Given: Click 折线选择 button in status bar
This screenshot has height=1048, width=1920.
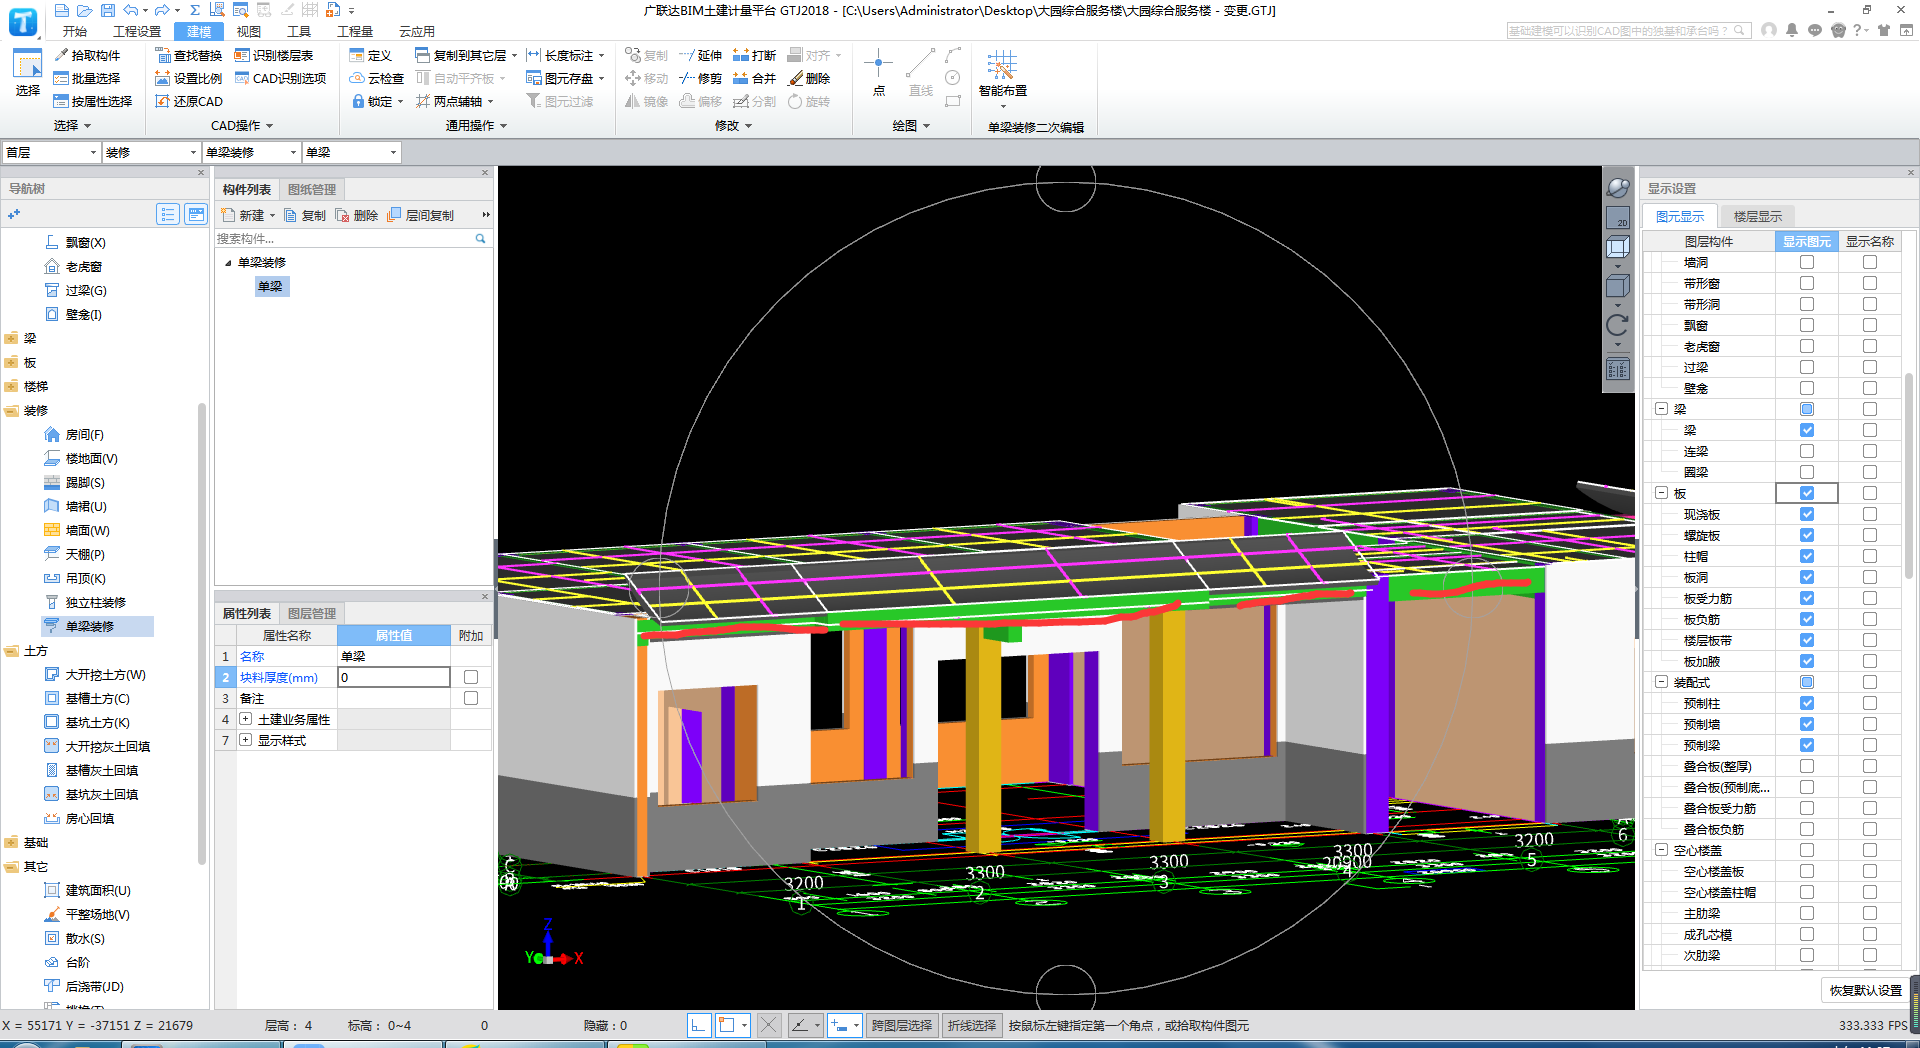Looking at the screenshot, I should coord(972,1025).
